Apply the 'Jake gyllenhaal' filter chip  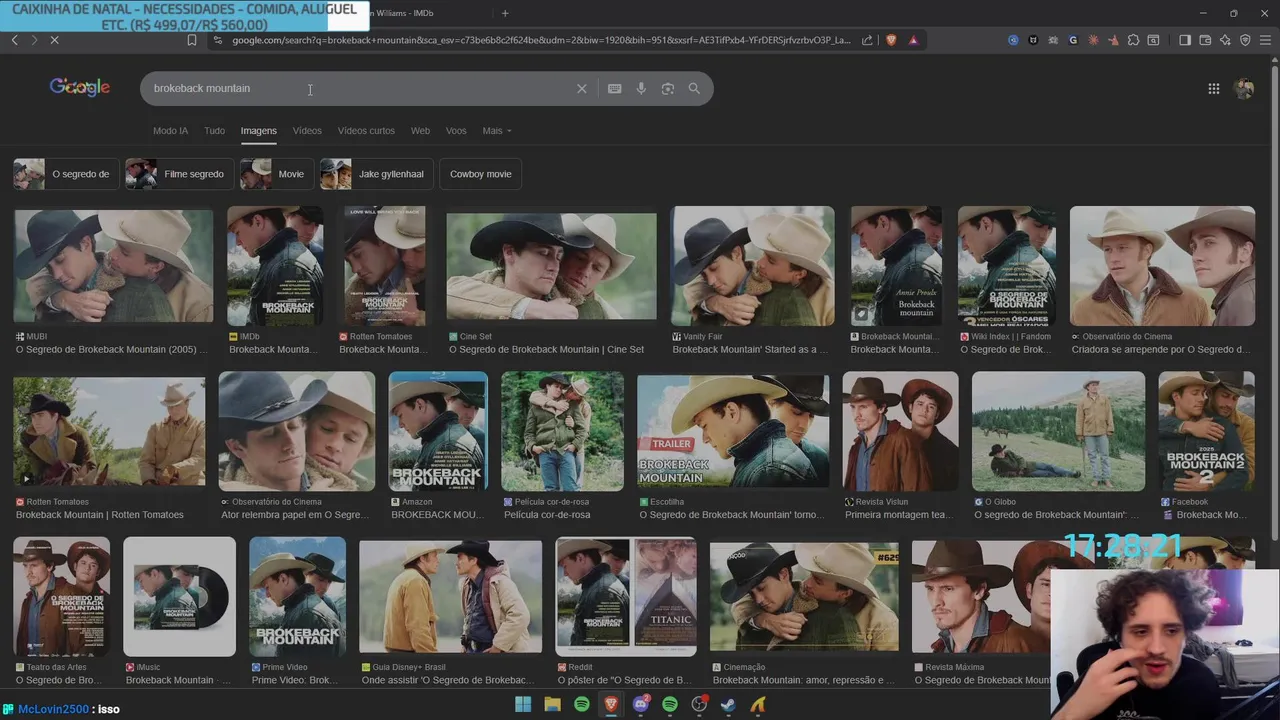(377, 174)
